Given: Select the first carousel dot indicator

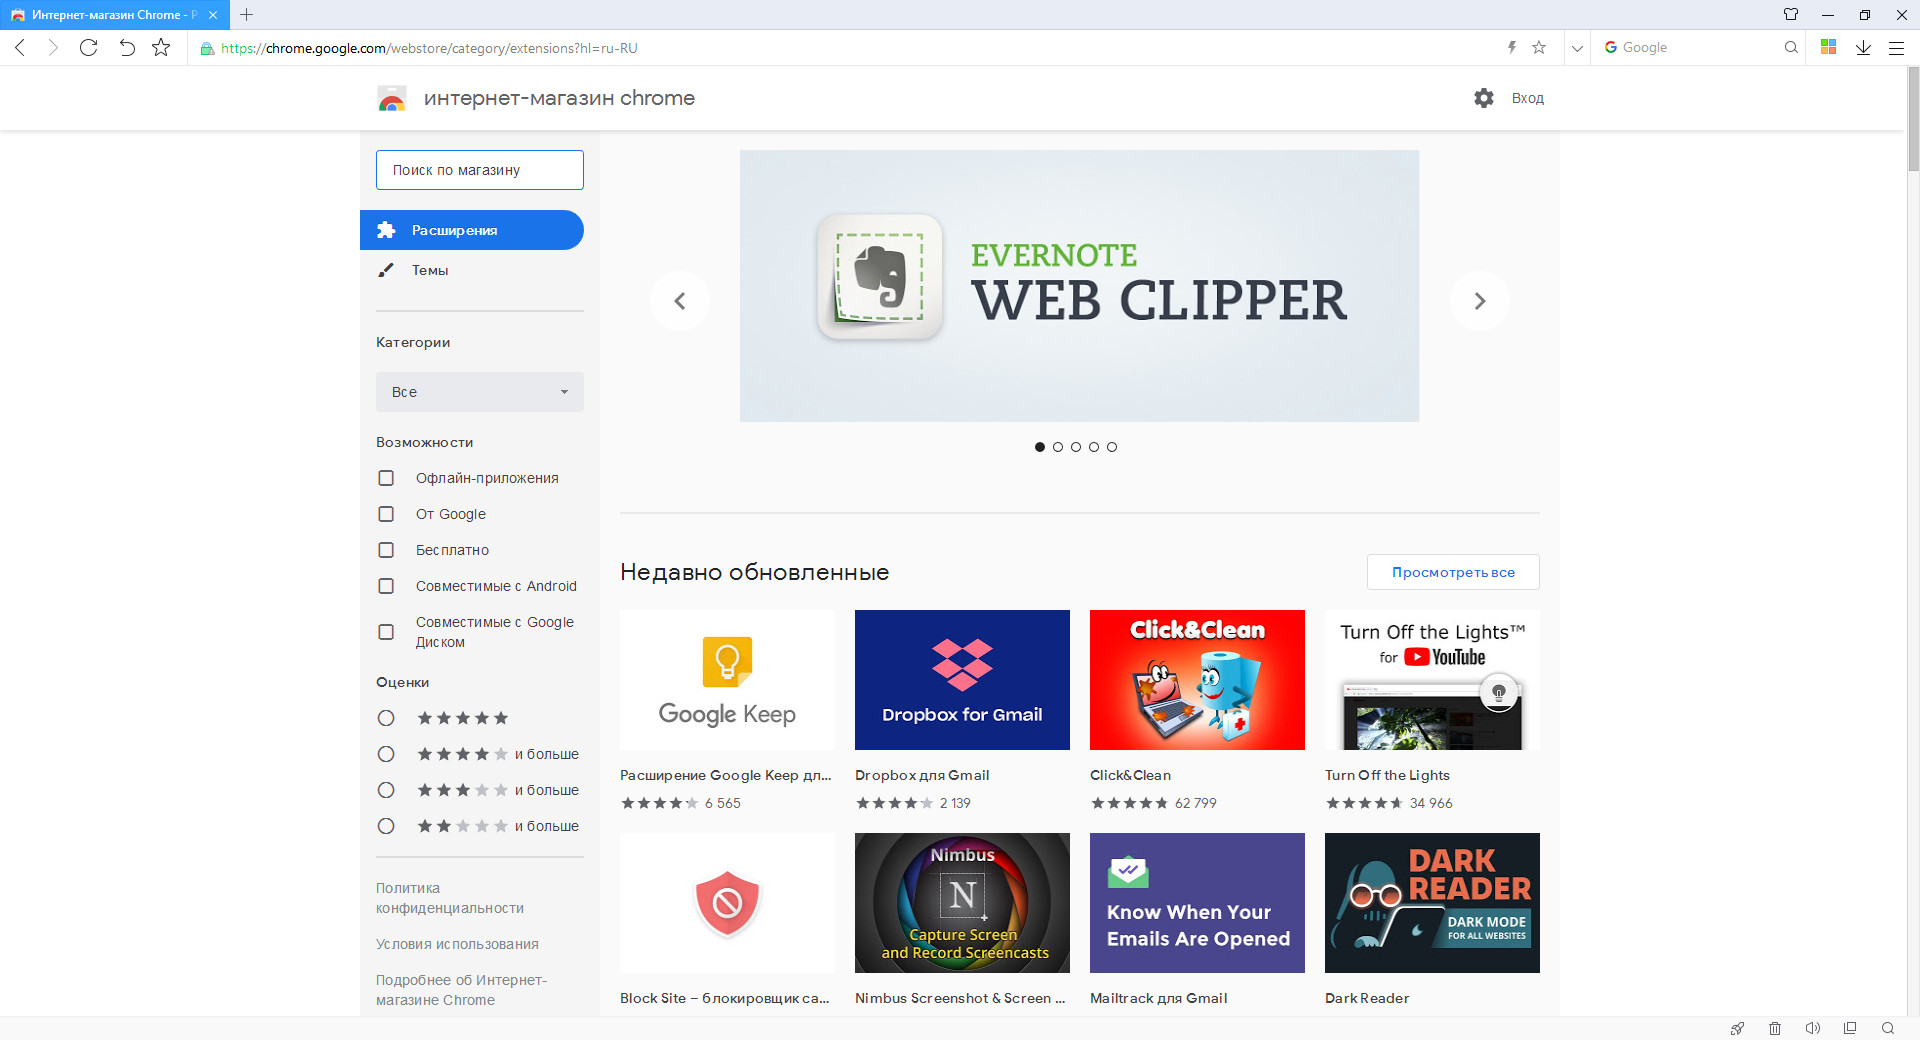Looking at the screenshot, I should (x=1040, y=447).
